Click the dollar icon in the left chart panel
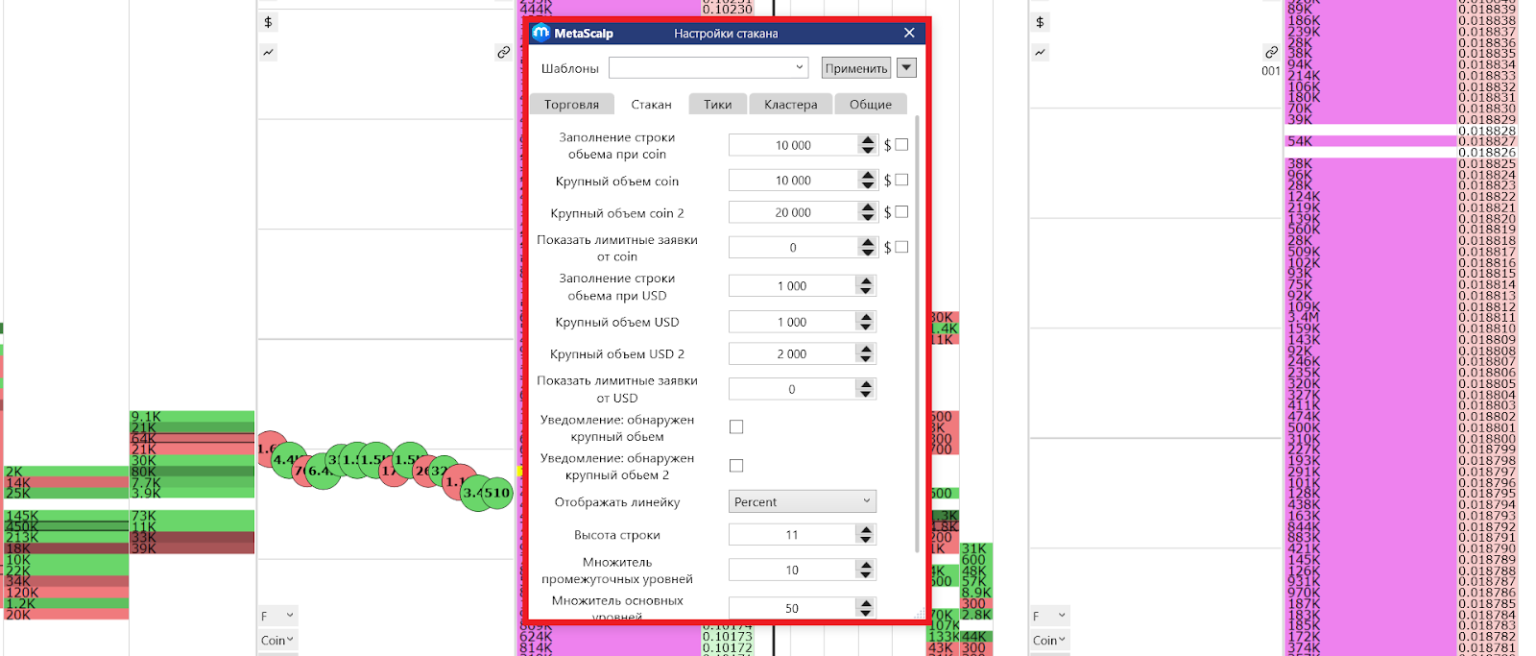1536x656 pixels. 268,22
